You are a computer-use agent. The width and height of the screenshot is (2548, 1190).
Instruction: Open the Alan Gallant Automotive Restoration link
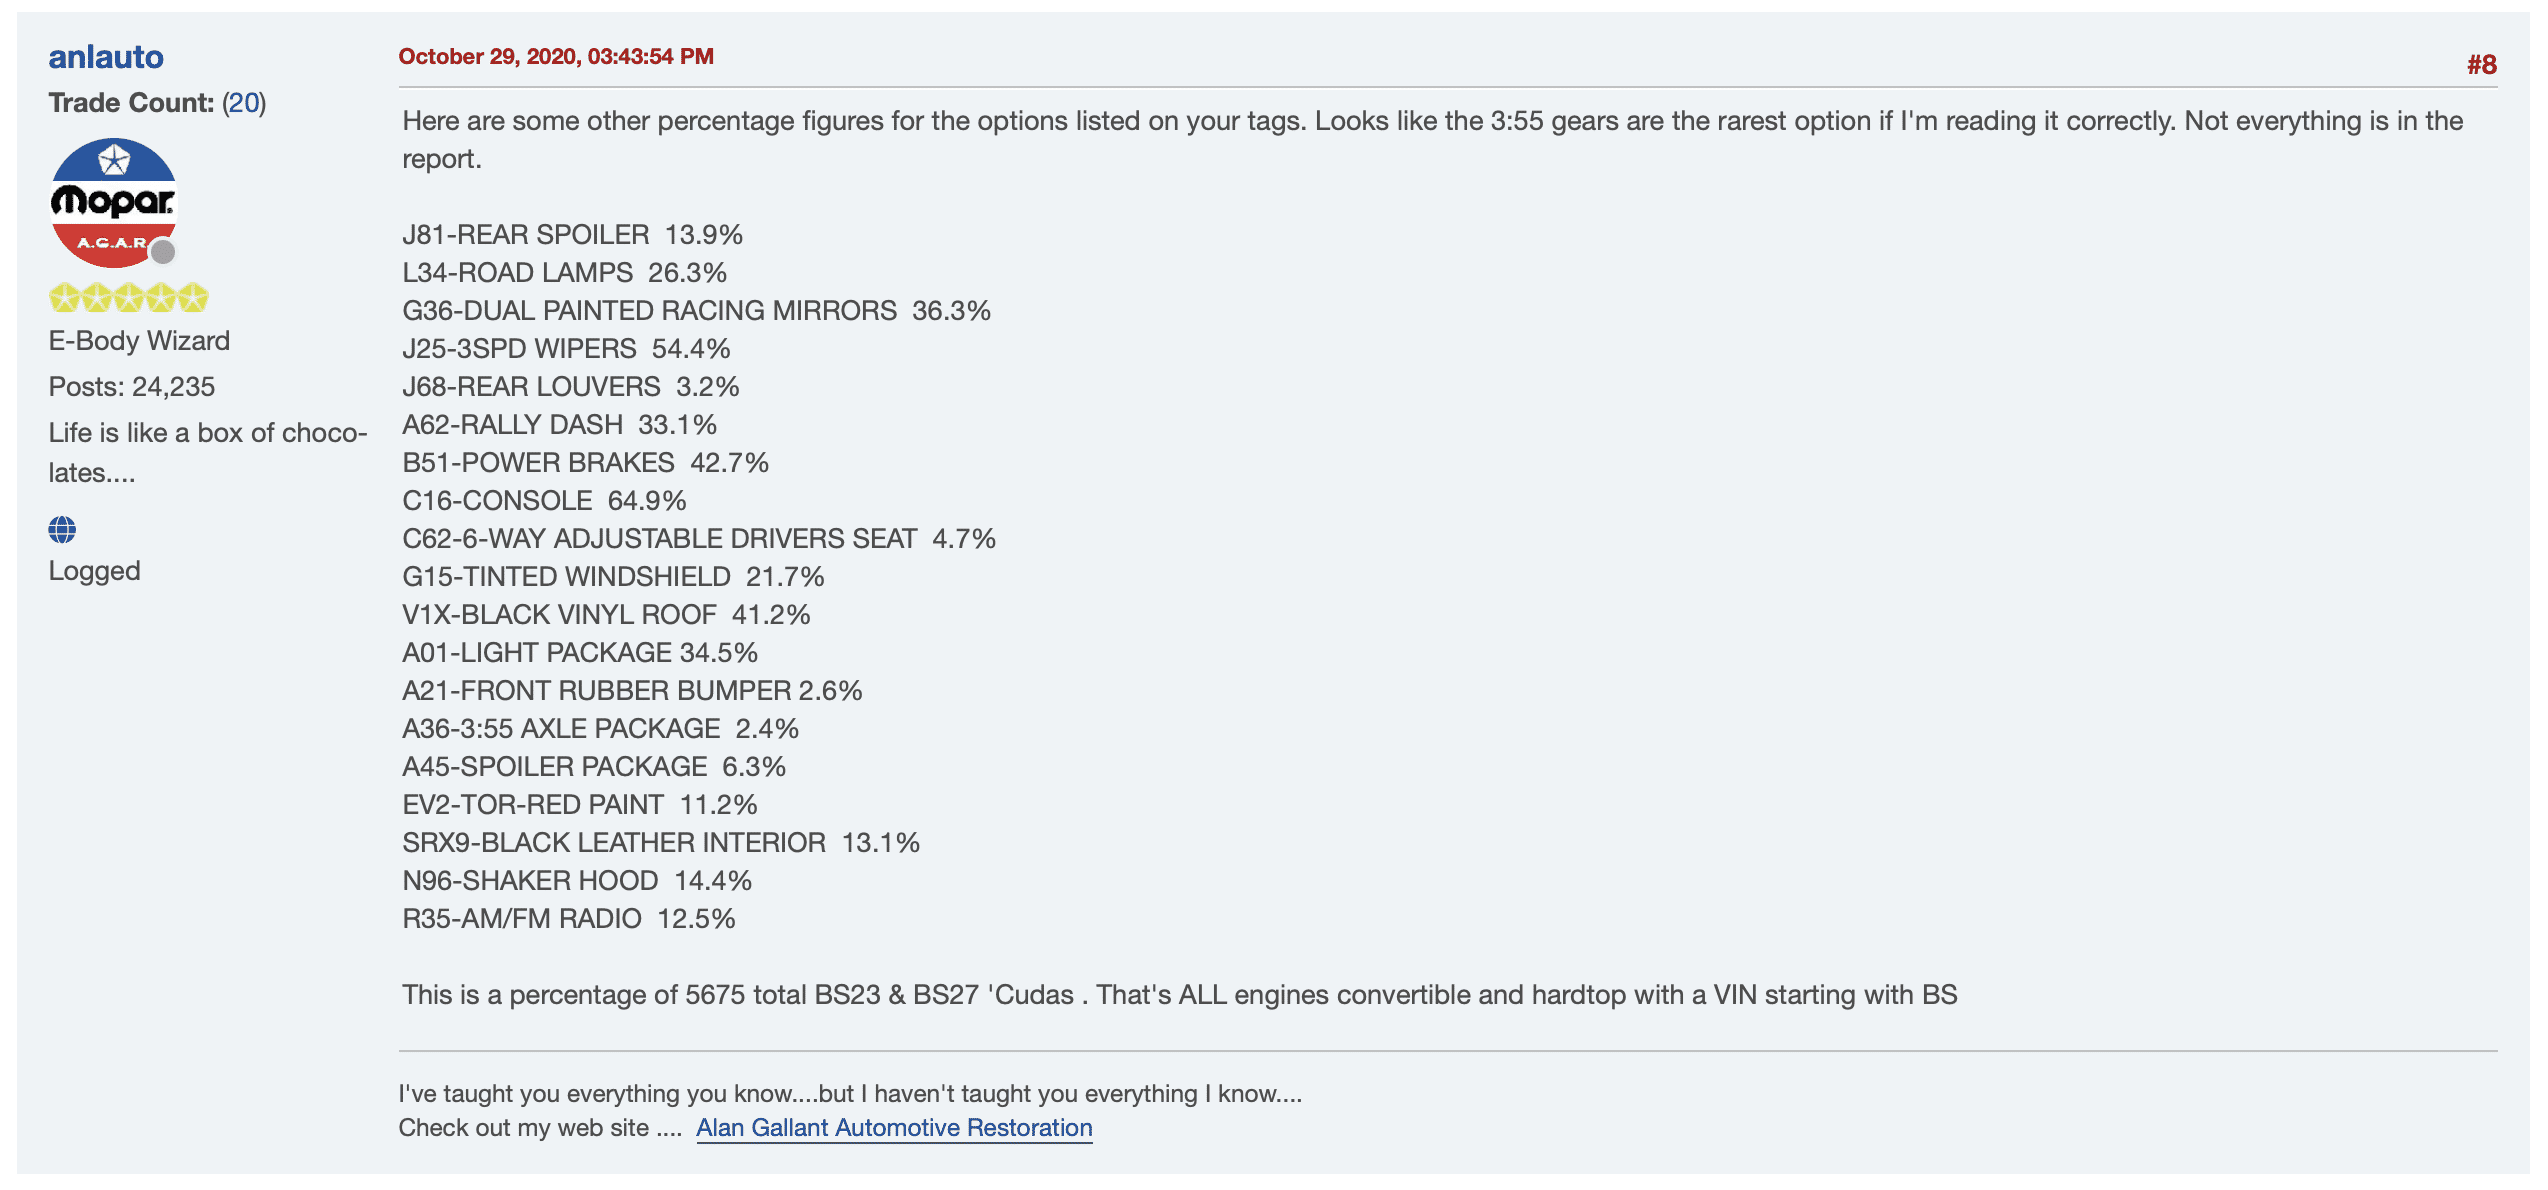[894, 1128]
